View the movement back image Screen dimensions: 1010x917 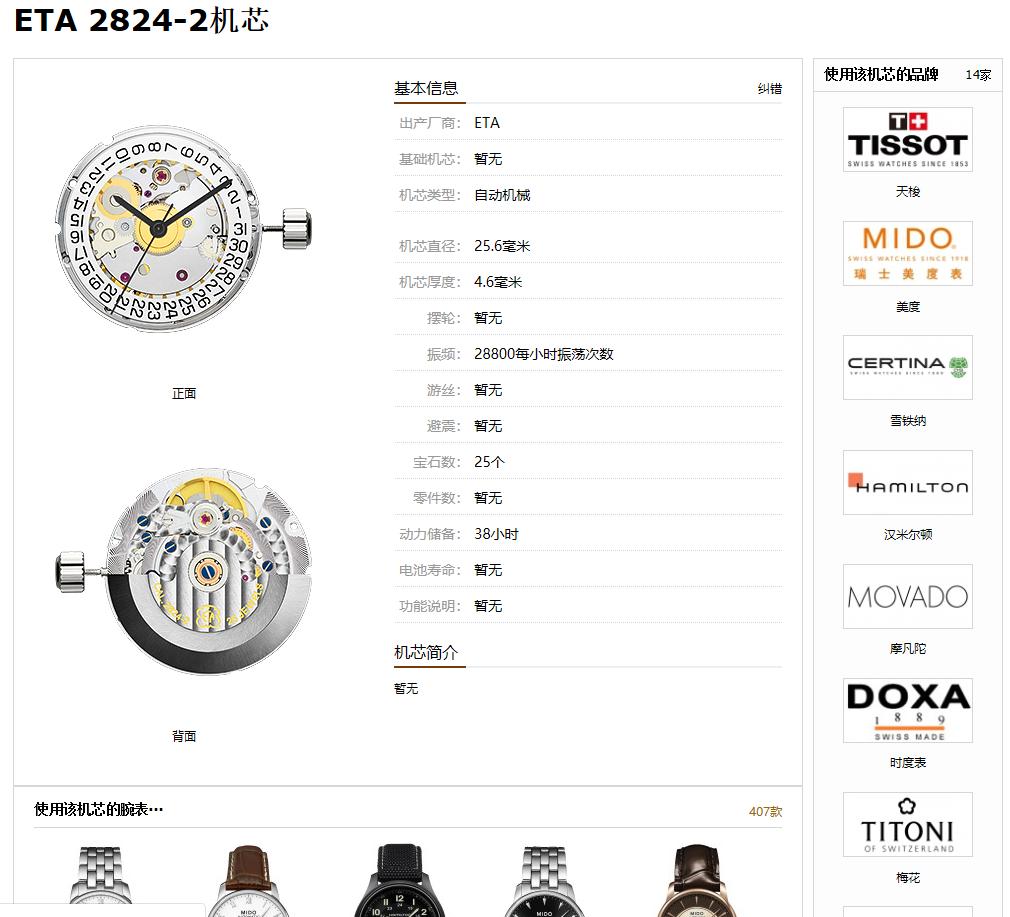[x=184, y=571]
